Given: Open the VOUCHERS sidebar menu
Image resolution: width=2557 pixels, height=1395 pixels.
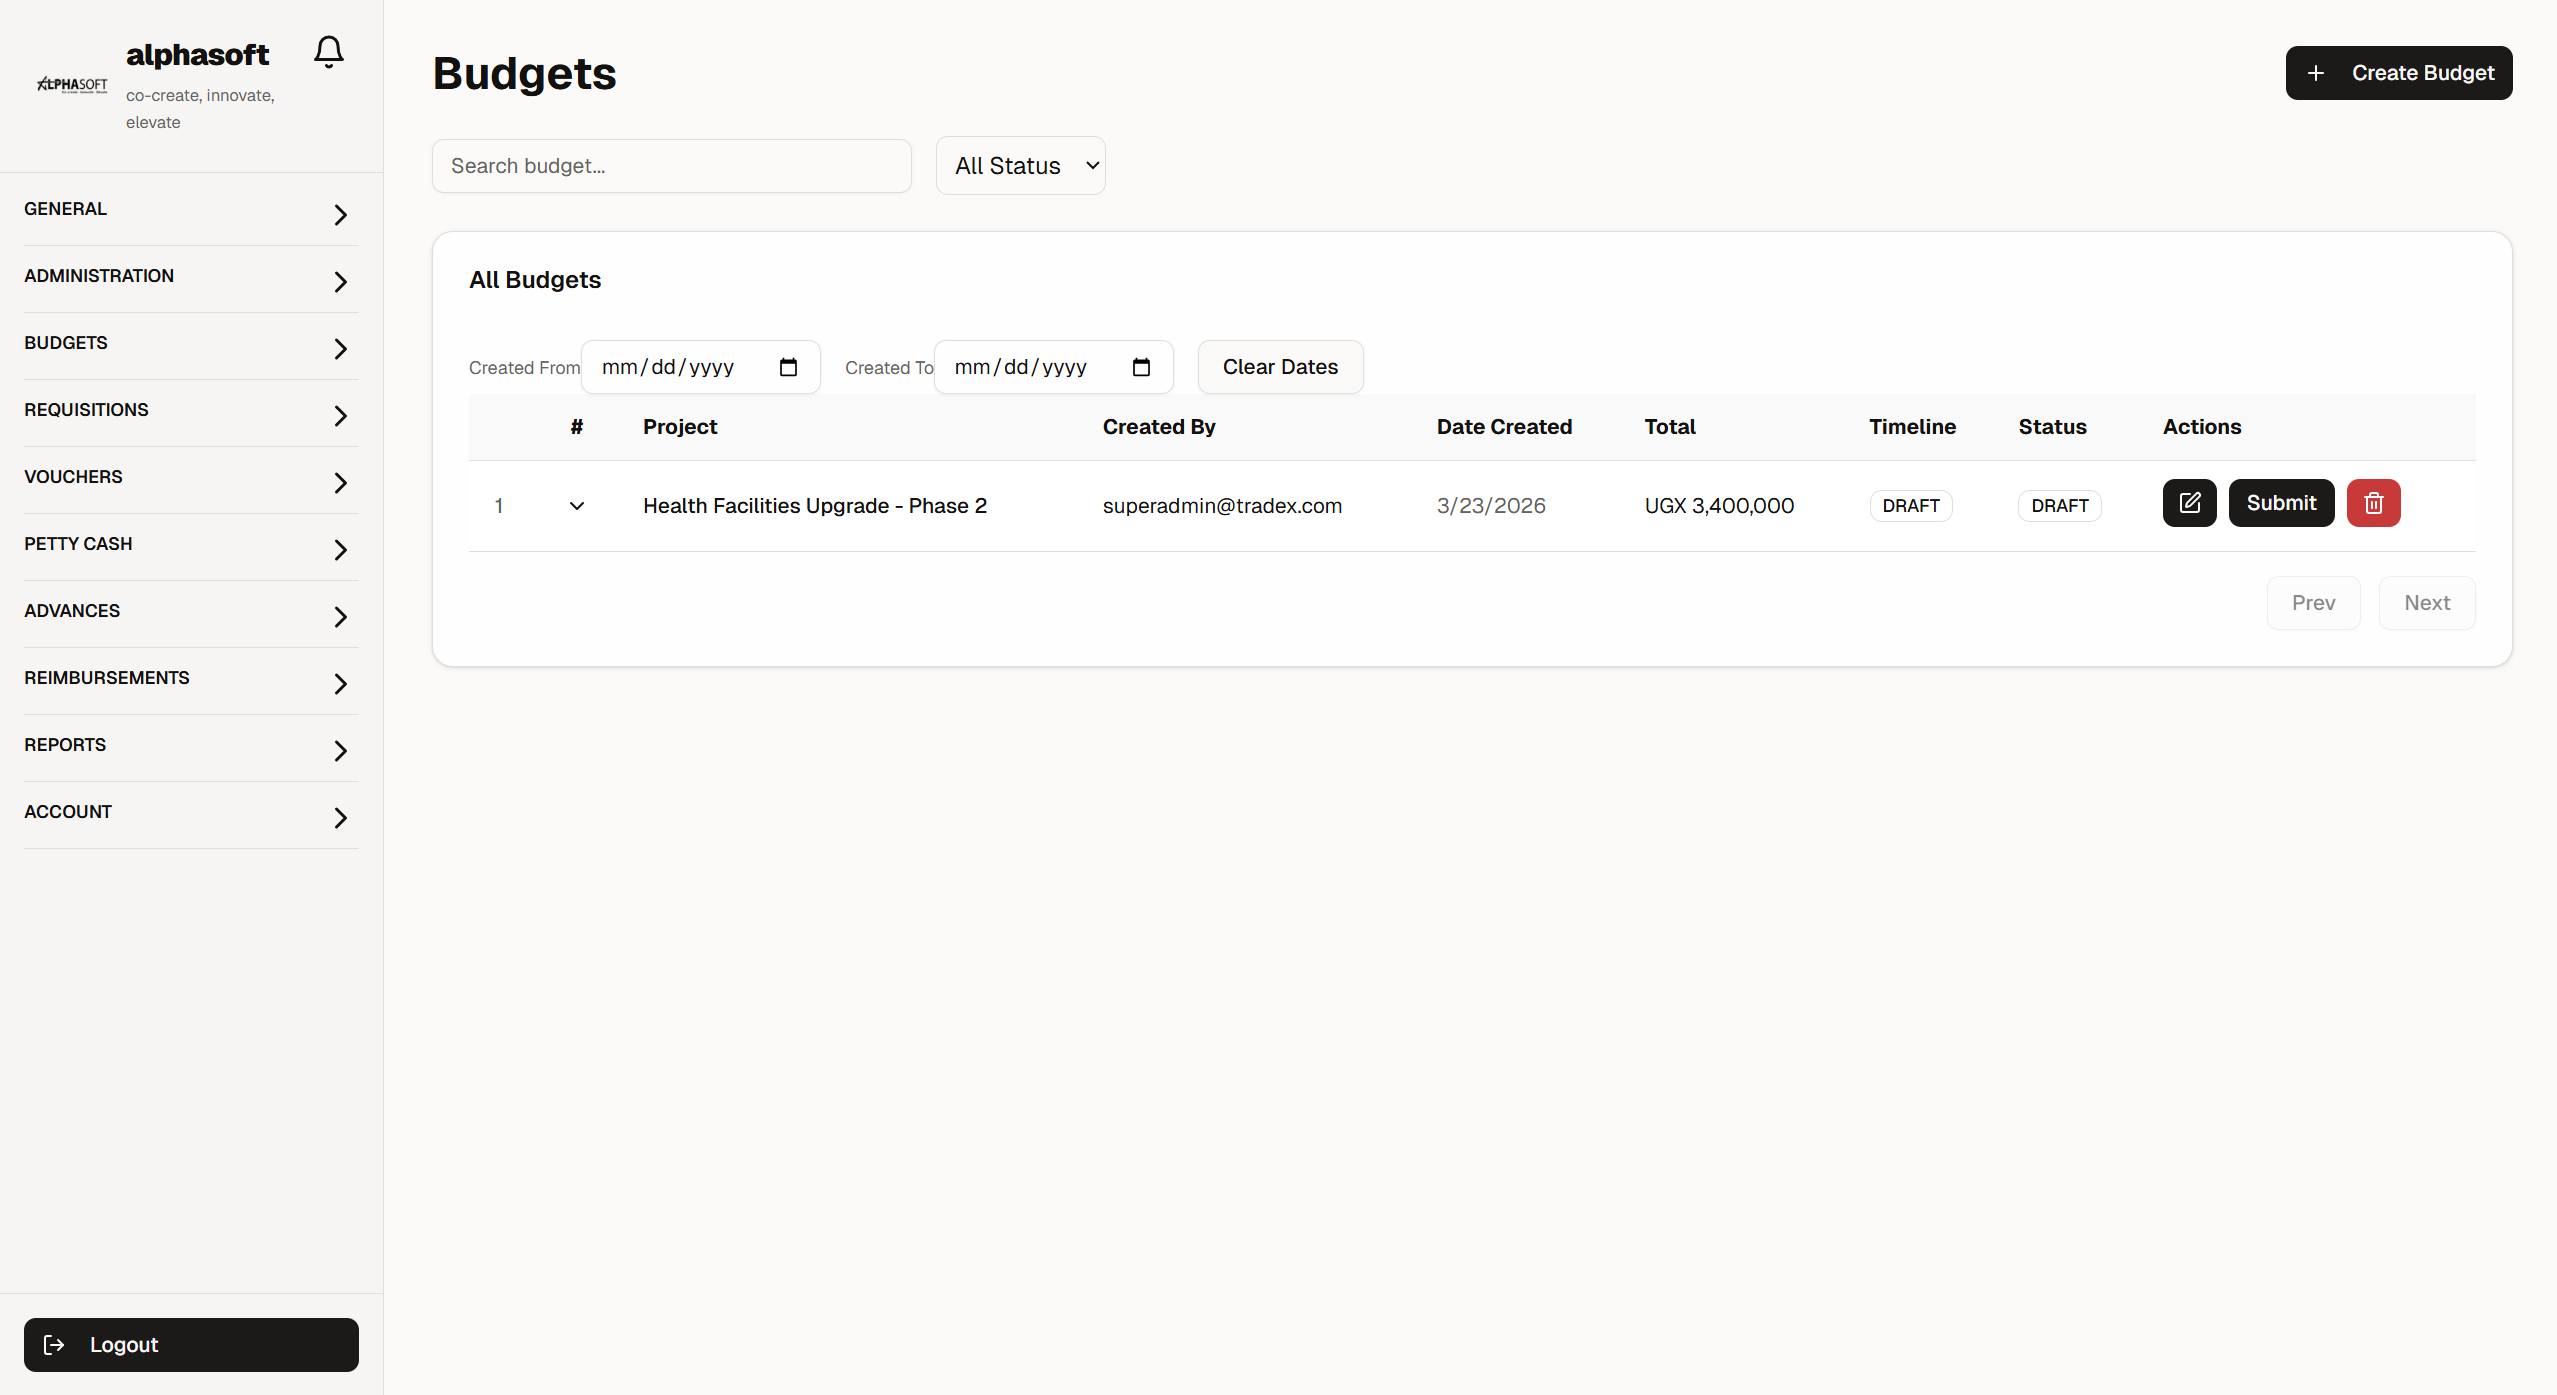Looking at the screenshot, I should click(x=190, y=478).
